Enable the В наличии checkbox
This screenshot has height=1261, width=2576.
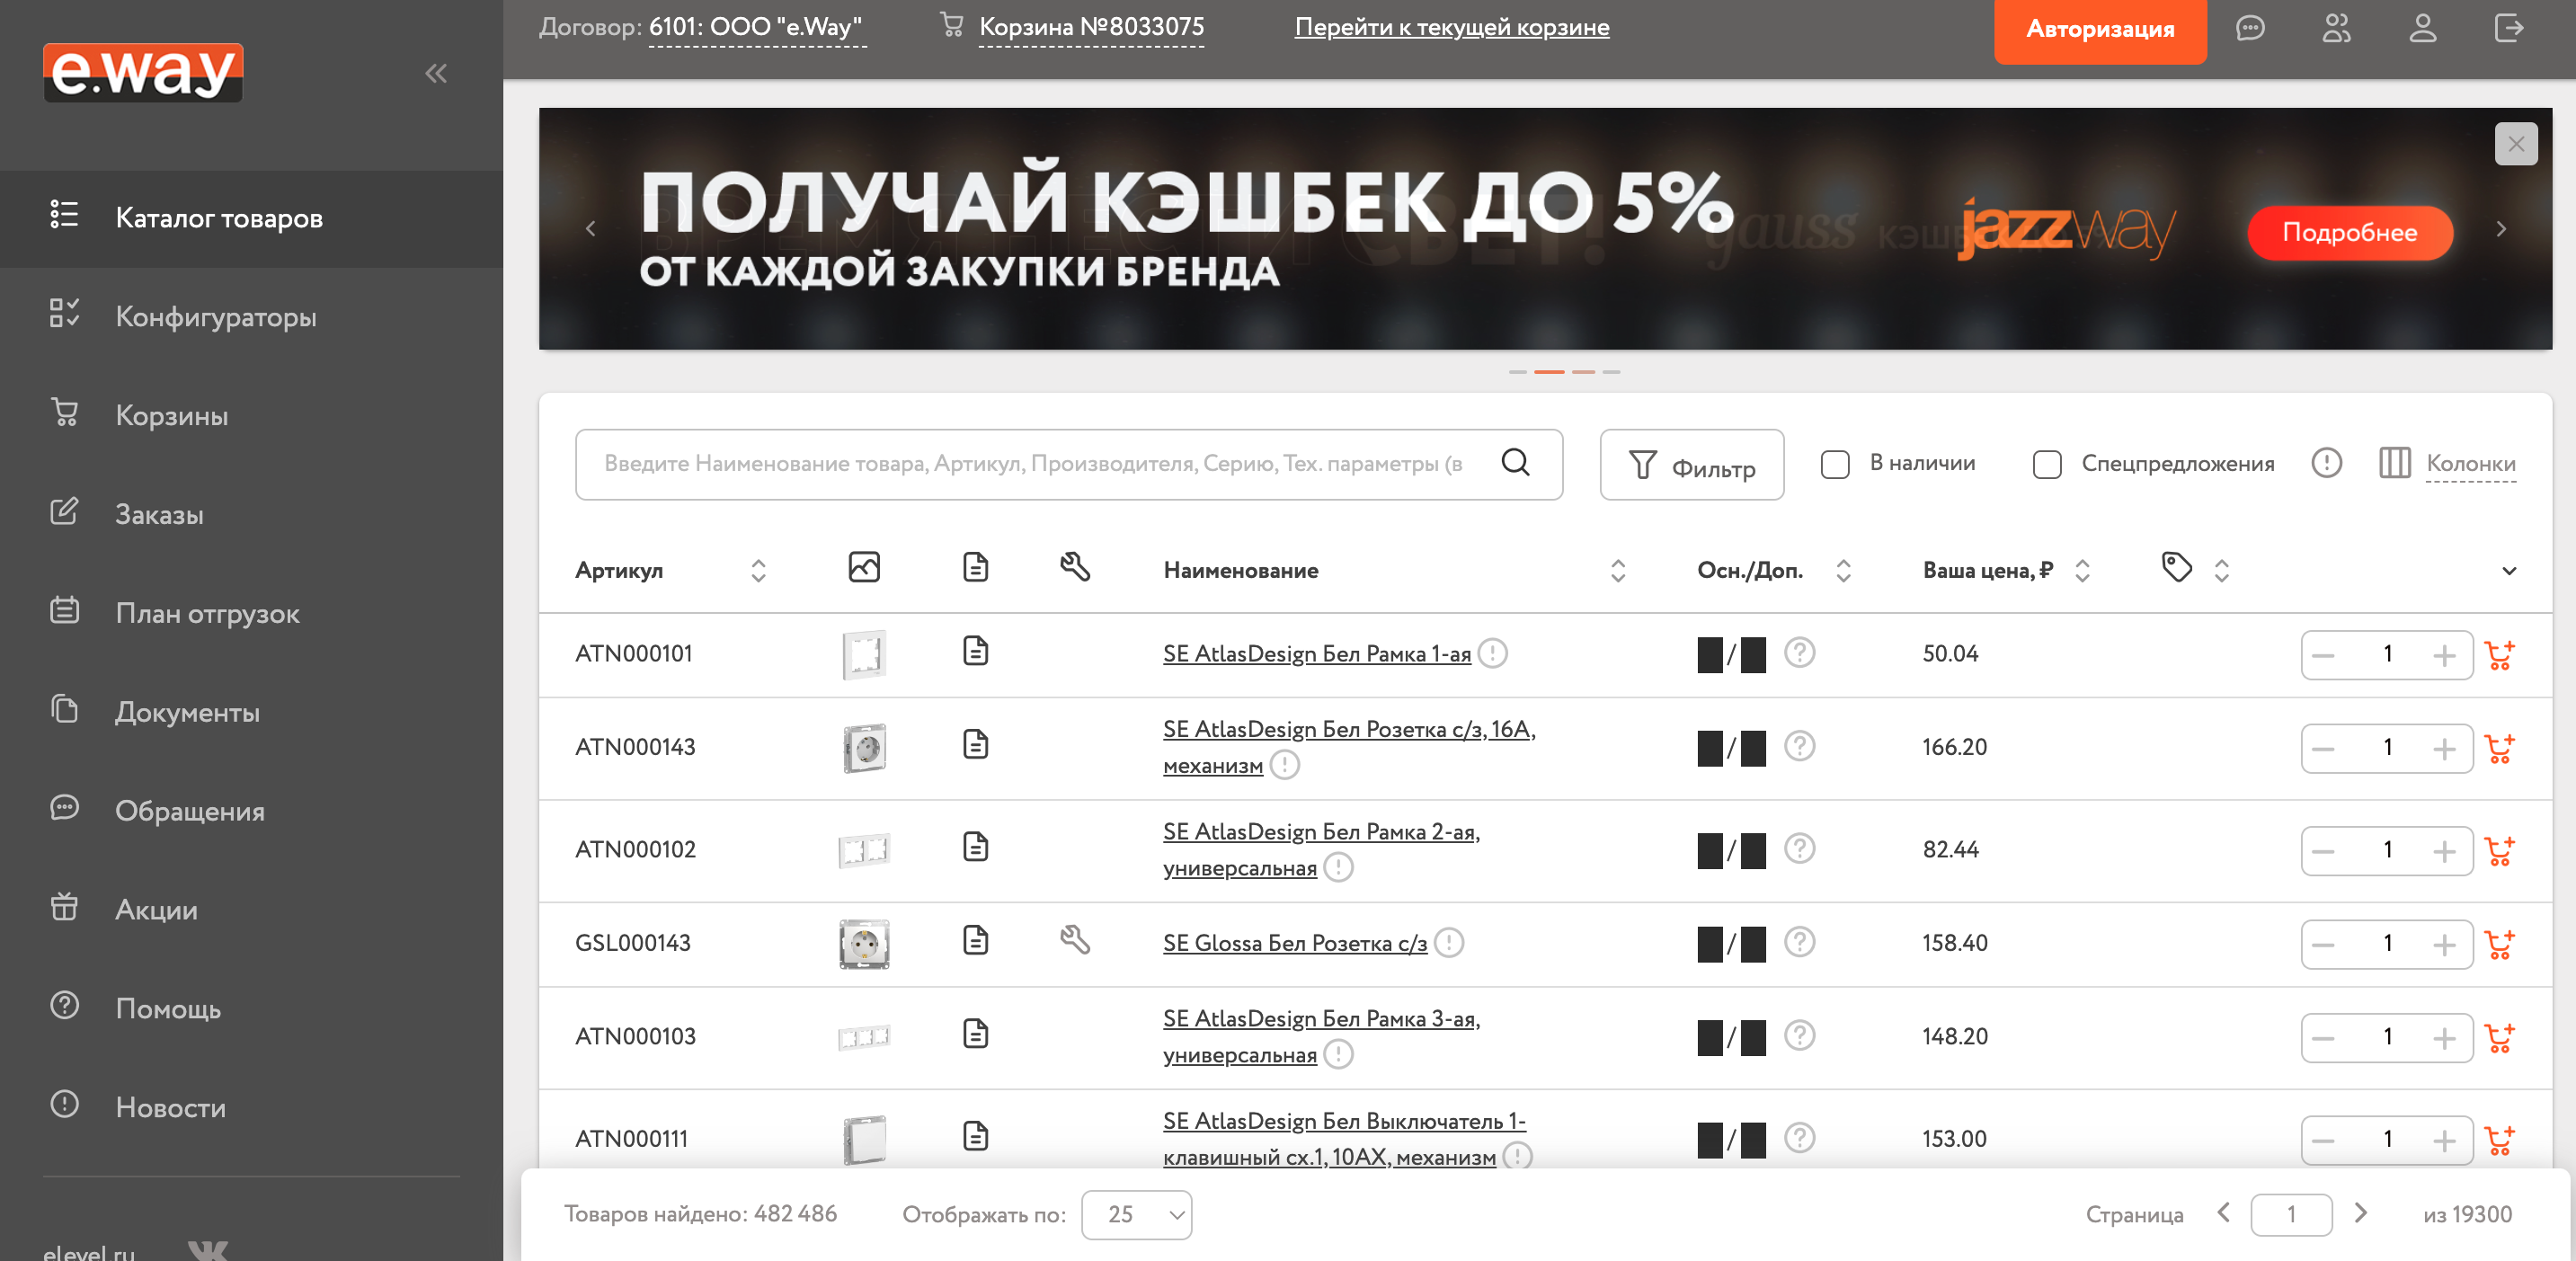(x=1835, y=464)
